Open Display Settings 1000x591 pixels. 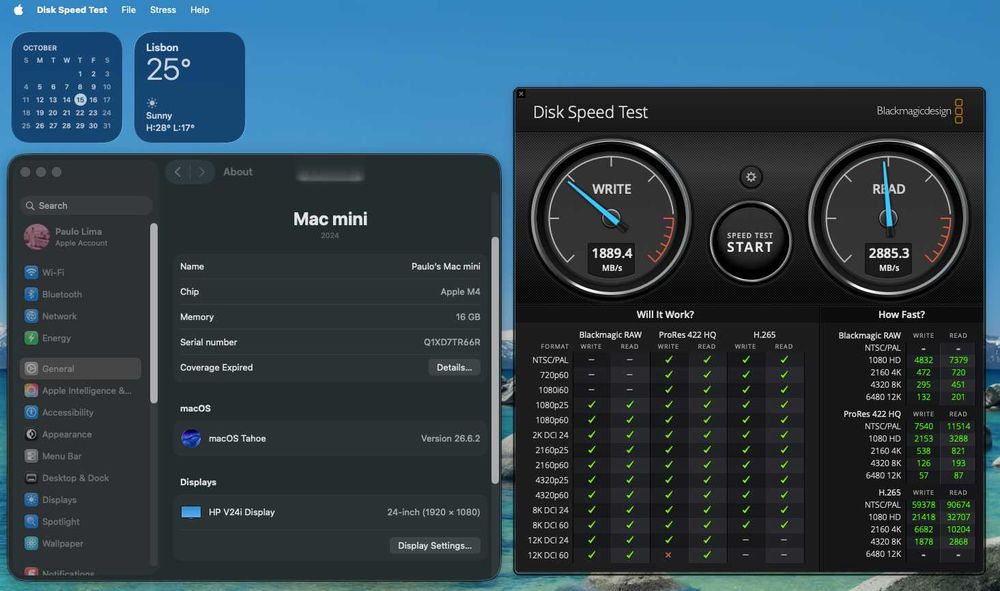point(435,546)
